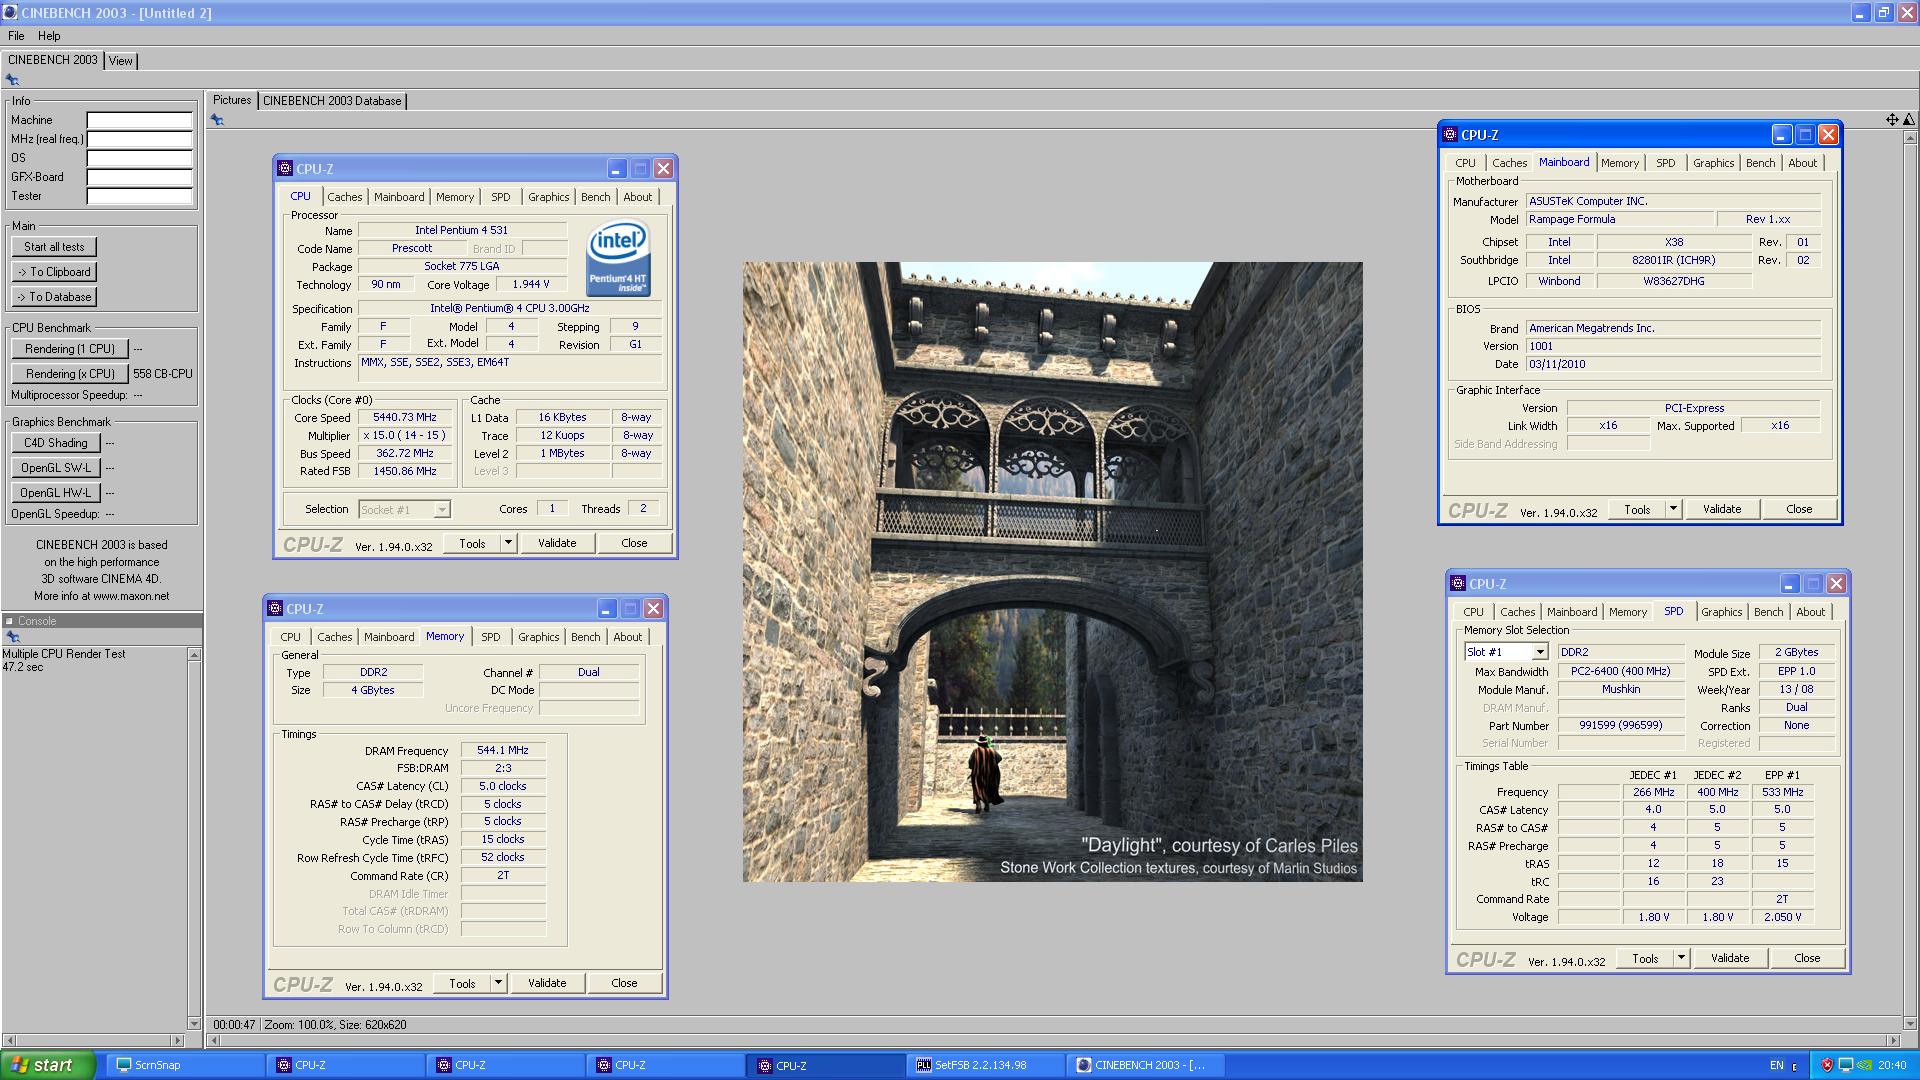Click the Intel Pentium 4 HT logo

click(618, 259)
